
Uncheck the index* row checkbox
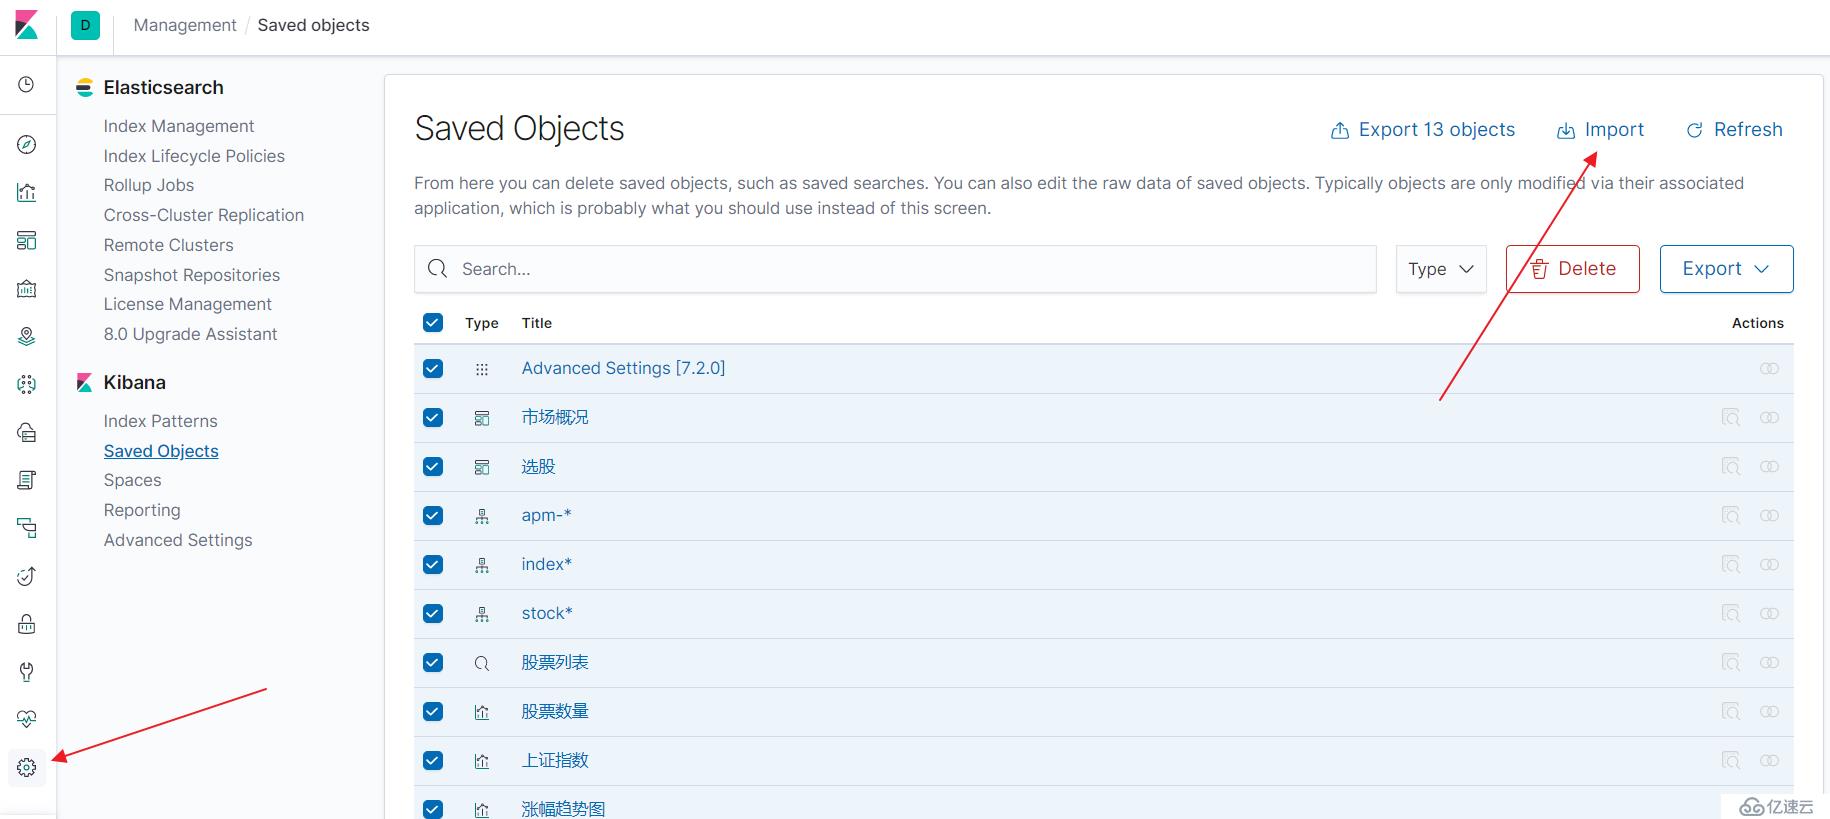coord(433,564)
